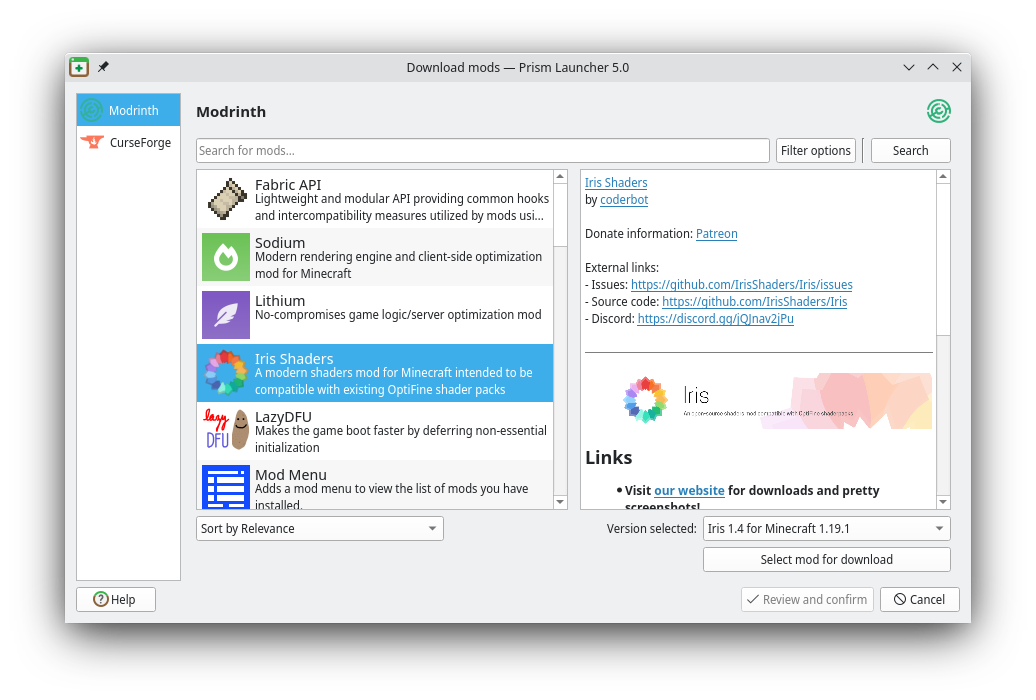This screenshot has height=700, width=1036.
Task: Toggle the pin icon in title bar
Action: click(103, 67)
